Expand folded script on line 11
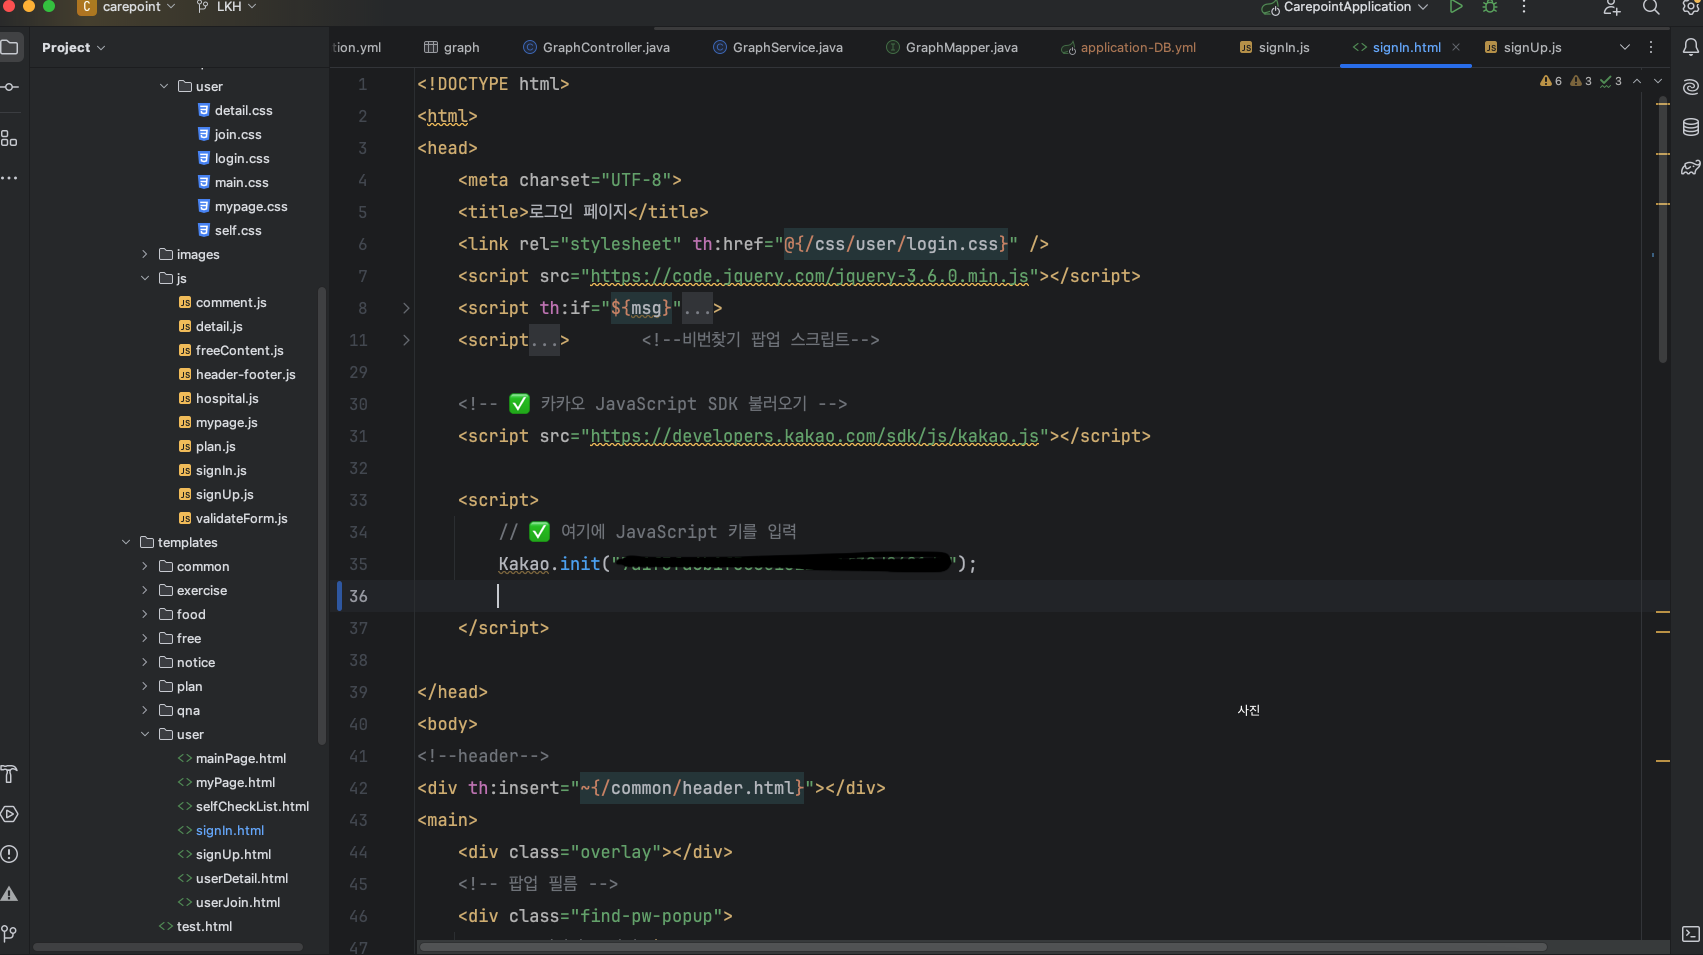 [406, 340]
